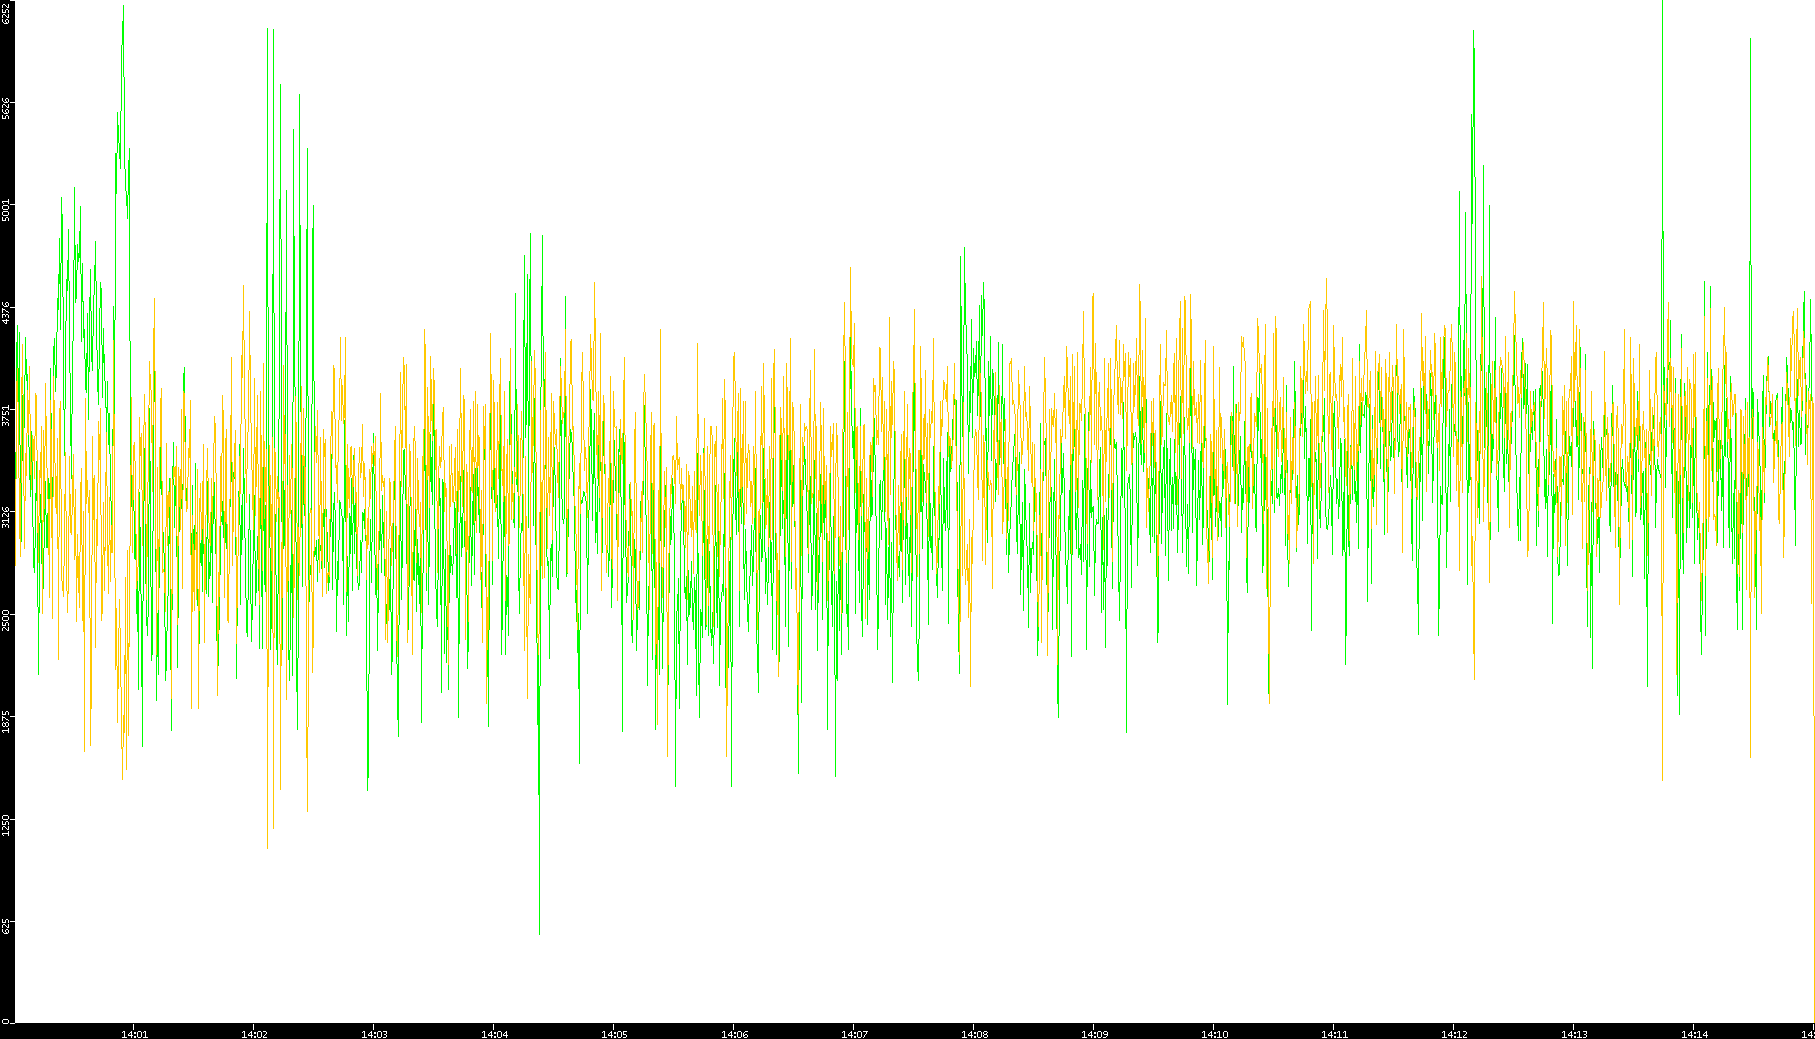The image size is (1815, 1039).
Task: Click the 14:04 time axis label
Action: [494, 1034]
